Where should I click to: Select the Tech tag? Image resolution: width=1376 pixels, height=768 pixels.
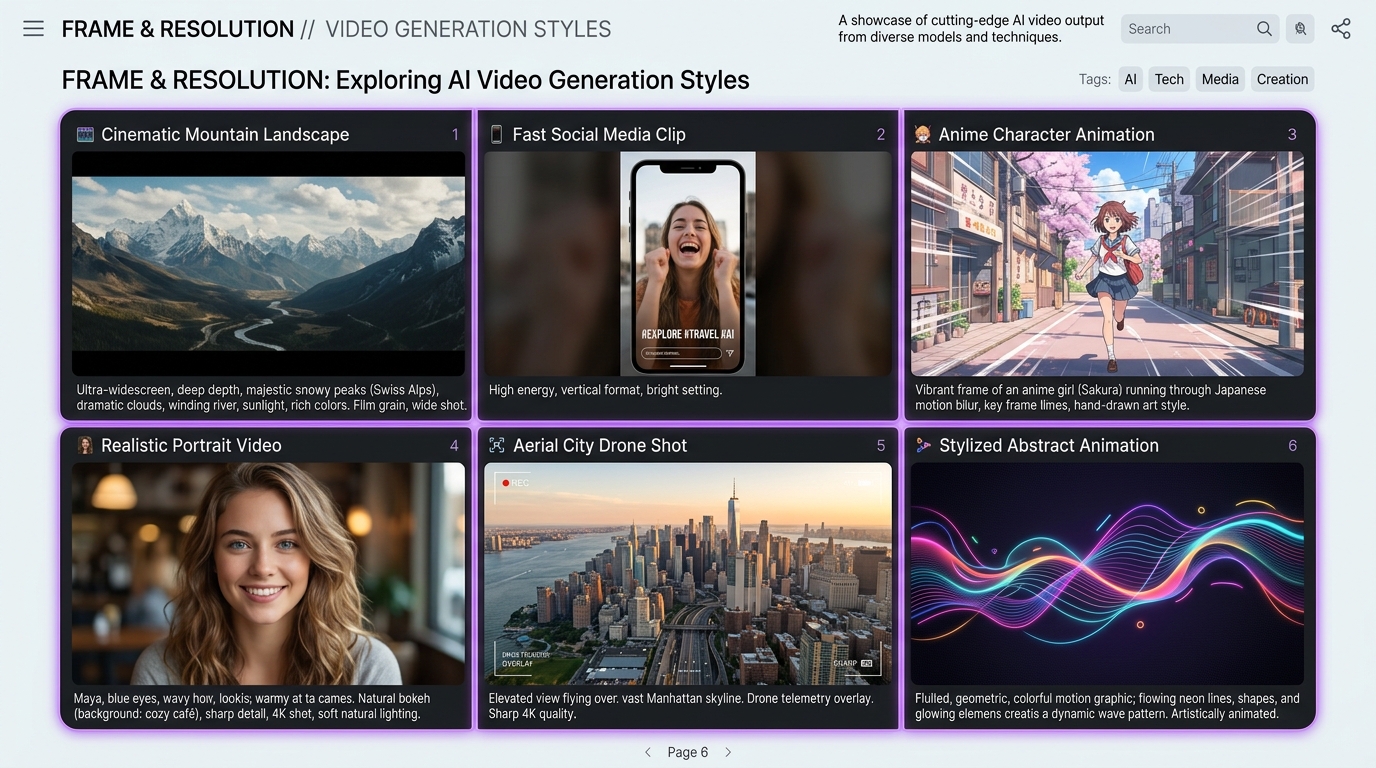coord(1168,80)
